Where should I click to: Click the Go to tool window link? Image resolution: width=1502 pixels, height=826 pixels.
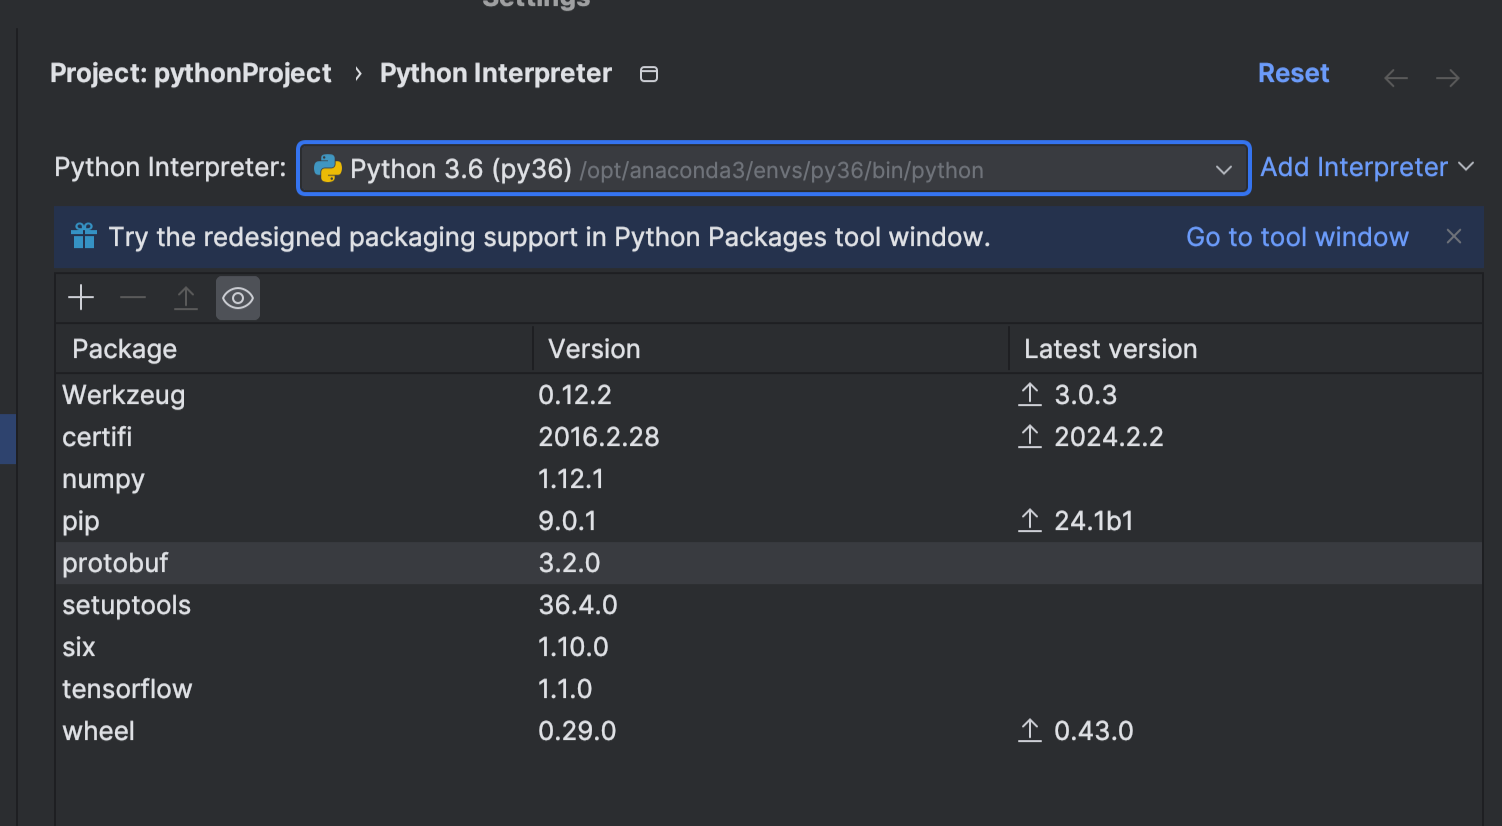click(1297, 237)
